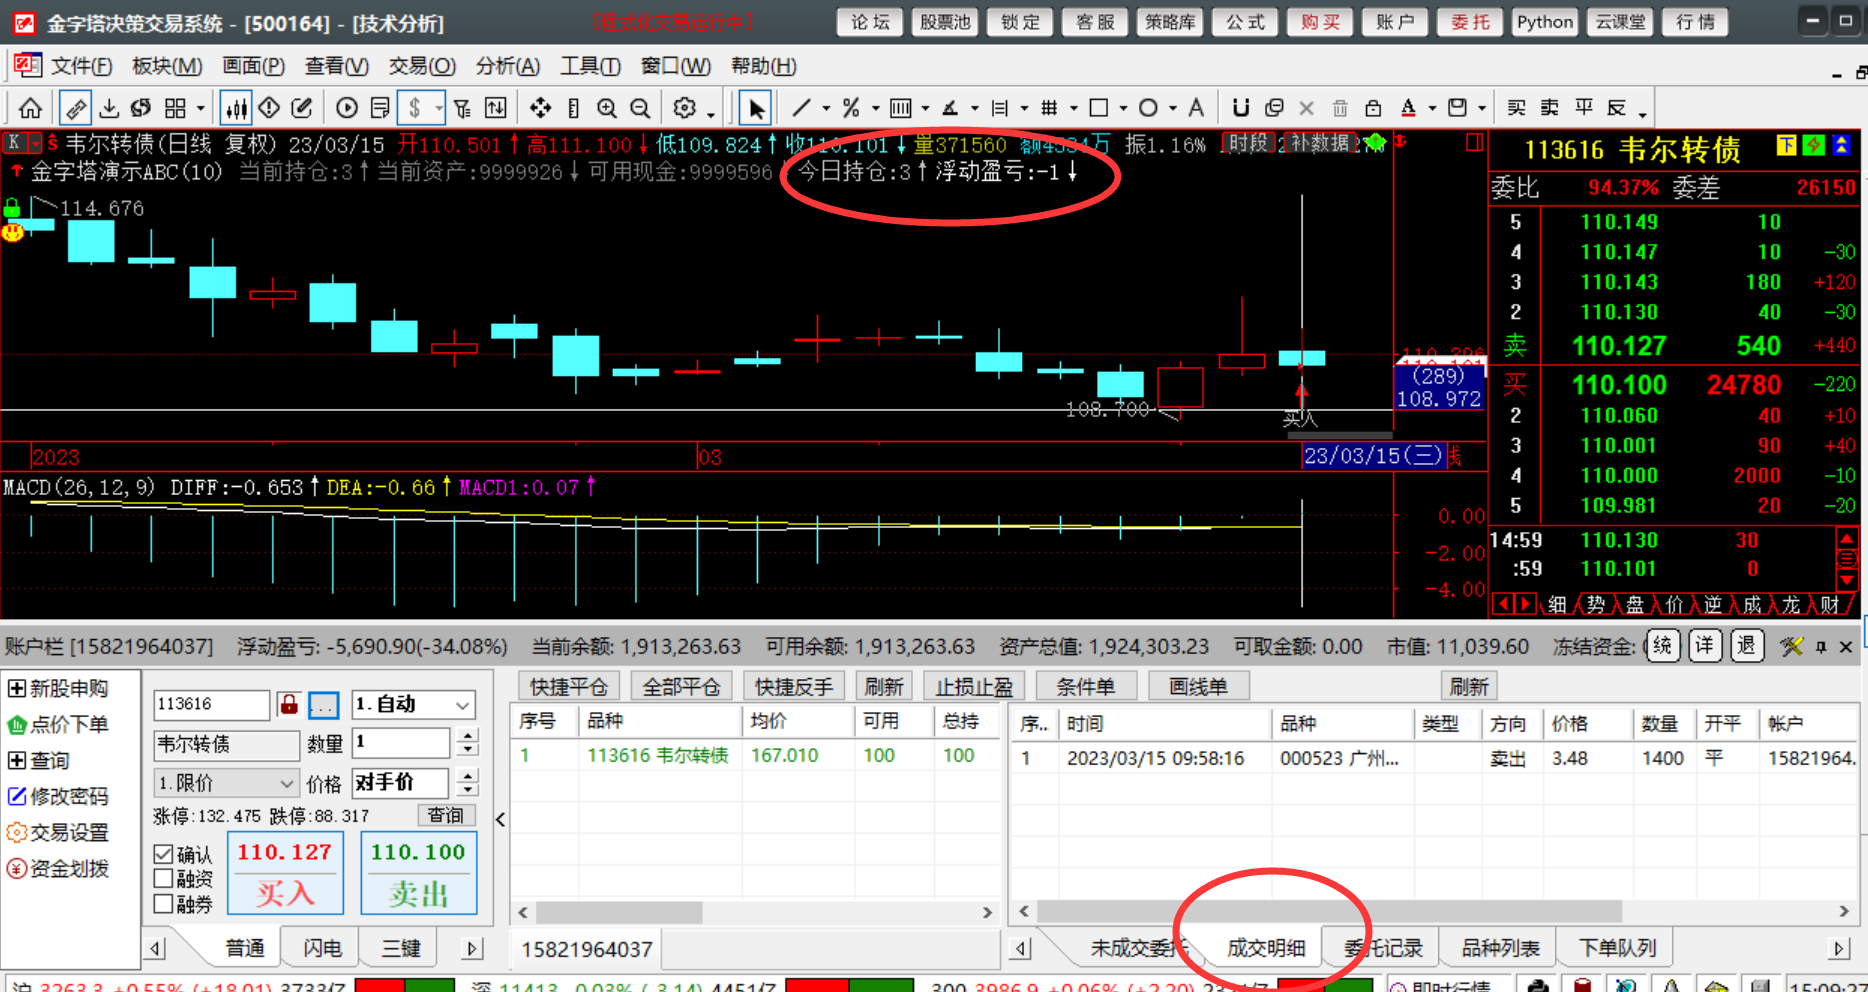
Task: Click the 卖出 110.100 sell button
Action: (418, 873)
